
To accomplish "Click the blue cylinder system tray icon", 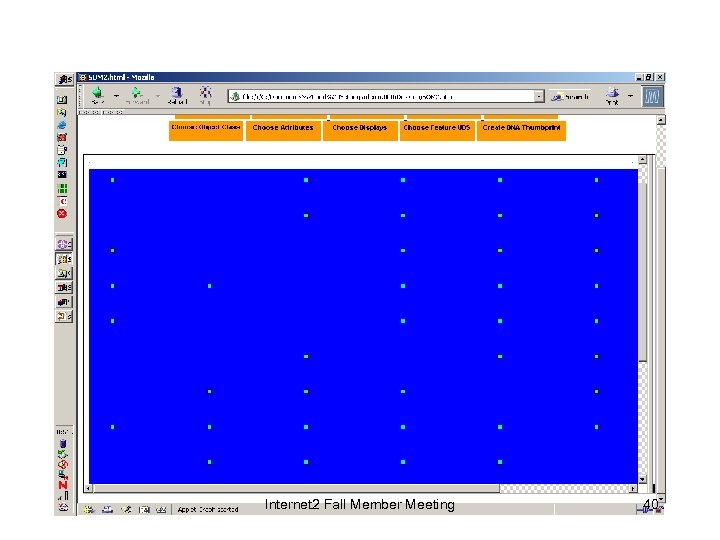I will point(63,444).
